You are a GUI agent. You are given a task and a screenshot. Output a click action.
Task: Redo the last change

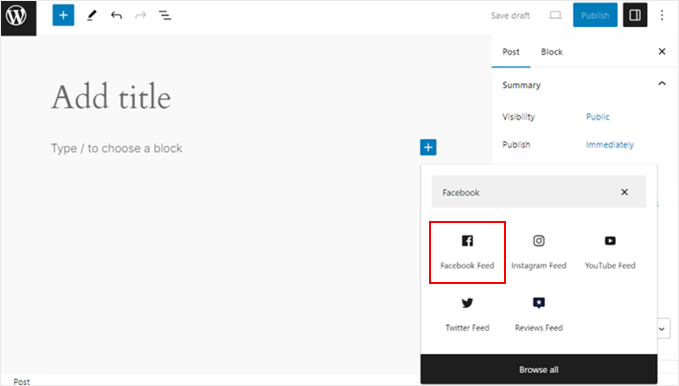coord(140,16)
